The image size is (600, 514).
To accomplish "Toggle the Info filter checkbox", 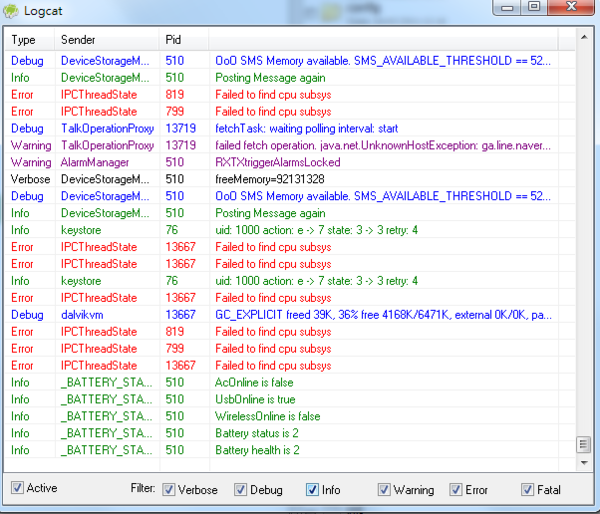I will [312, 490].
